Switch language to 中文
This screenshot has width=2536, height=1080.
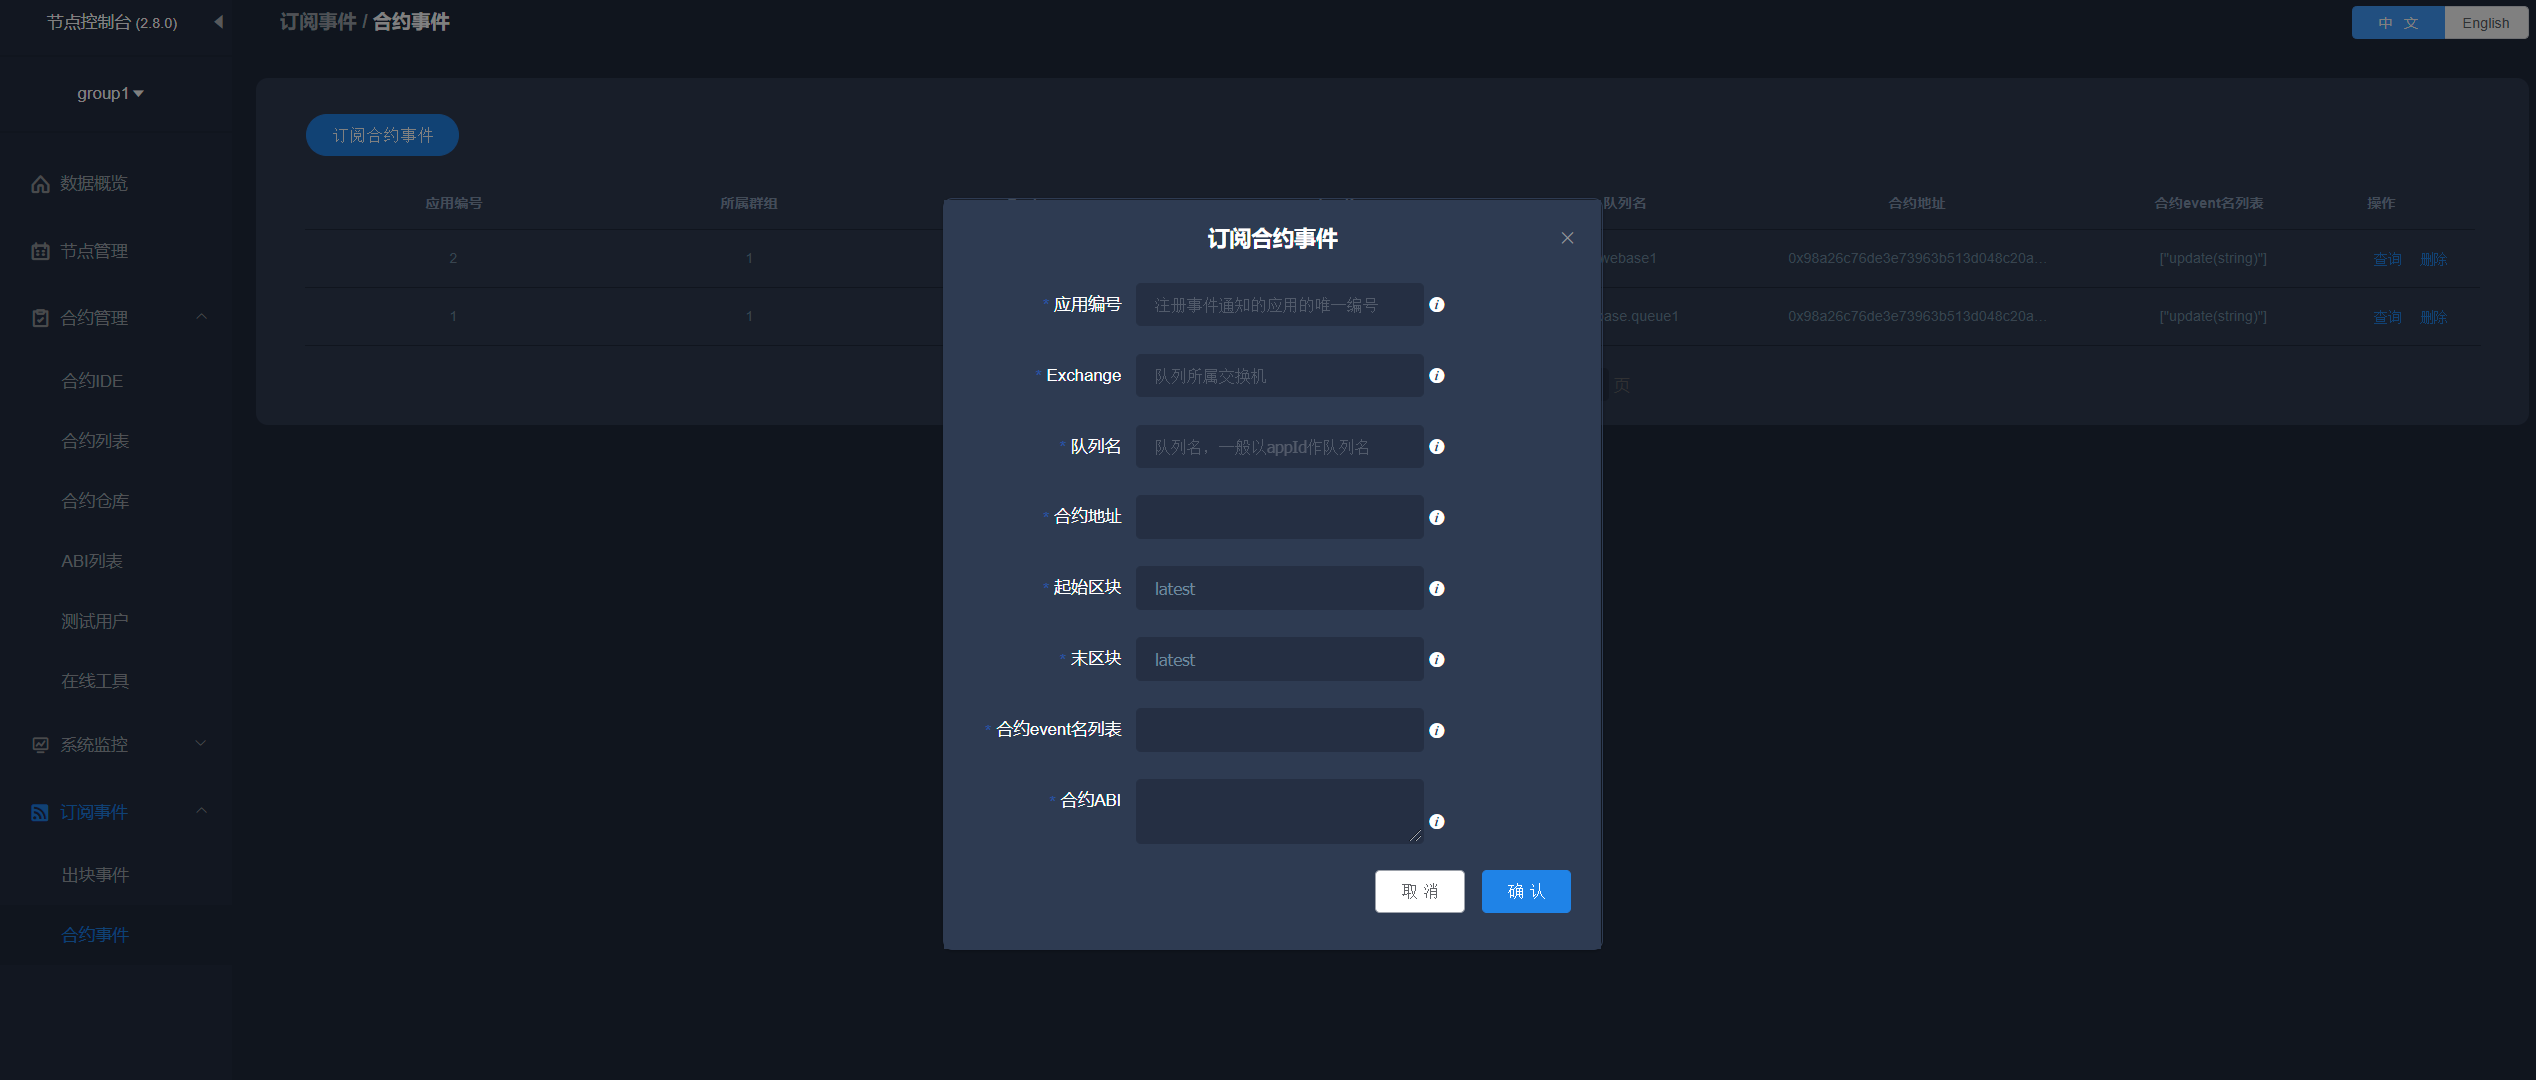2397,22
